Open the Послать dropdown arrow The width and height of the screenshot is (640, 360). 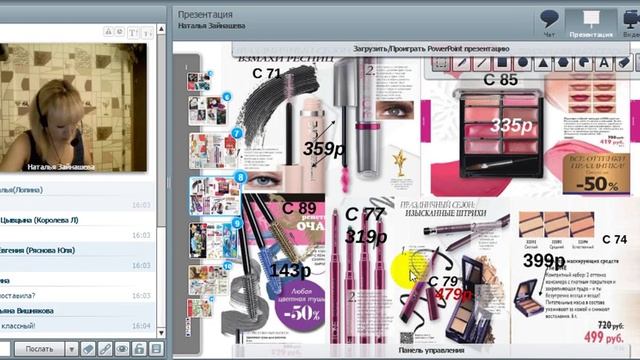(x=71, y=349)
